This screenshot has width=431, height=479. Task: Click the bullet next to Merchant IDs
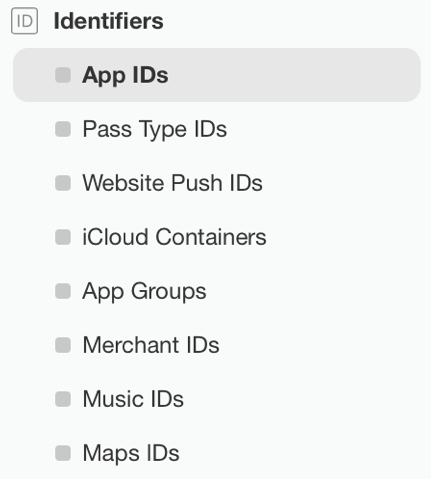63,345
